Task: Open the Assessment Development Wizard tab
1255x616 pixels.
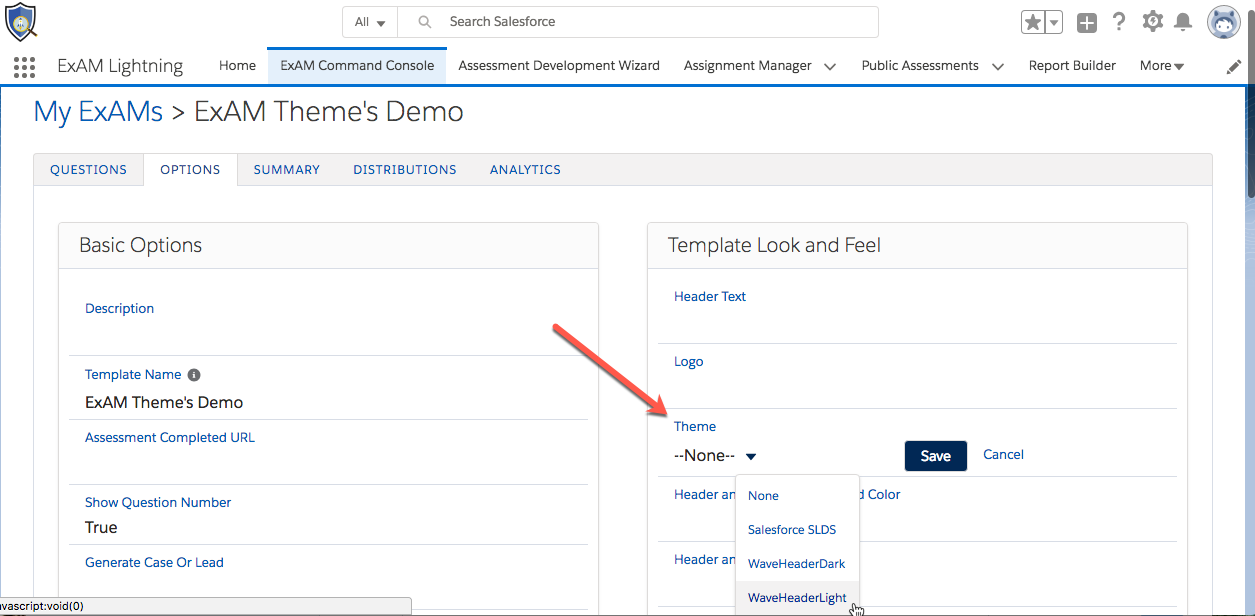Action: [559, 66]
